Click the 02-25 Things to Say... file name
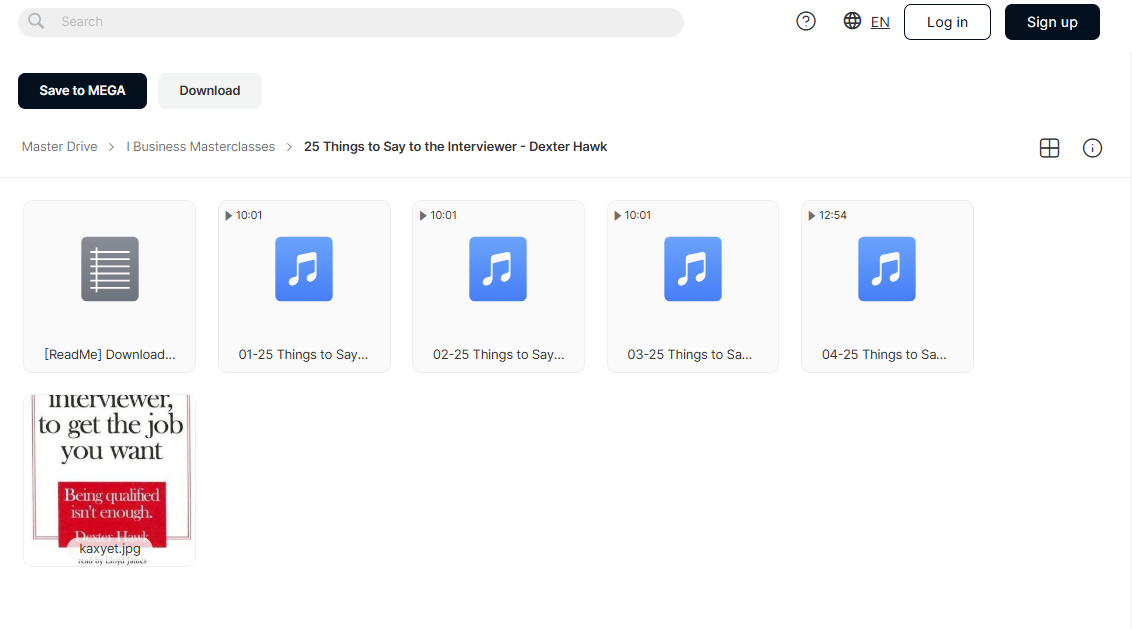 (x=499, y=355)
